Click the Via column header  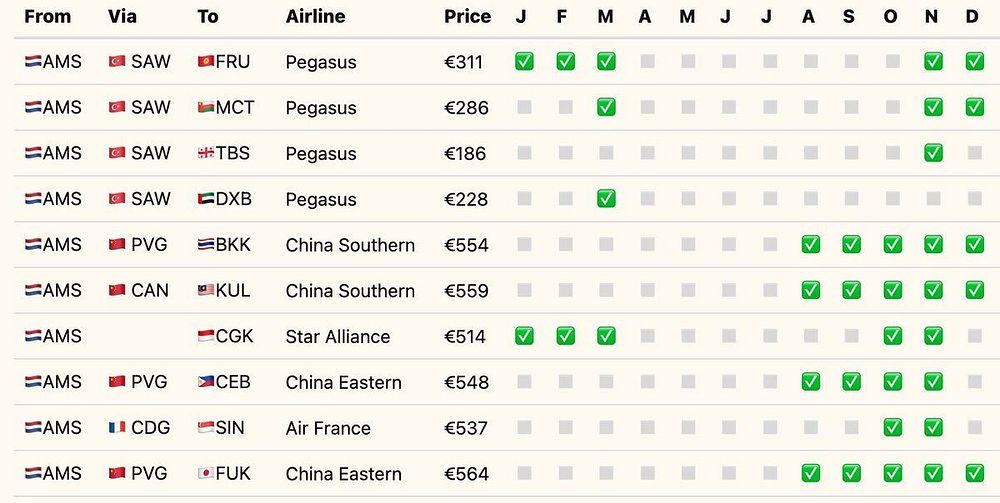[x=122, y=16]
